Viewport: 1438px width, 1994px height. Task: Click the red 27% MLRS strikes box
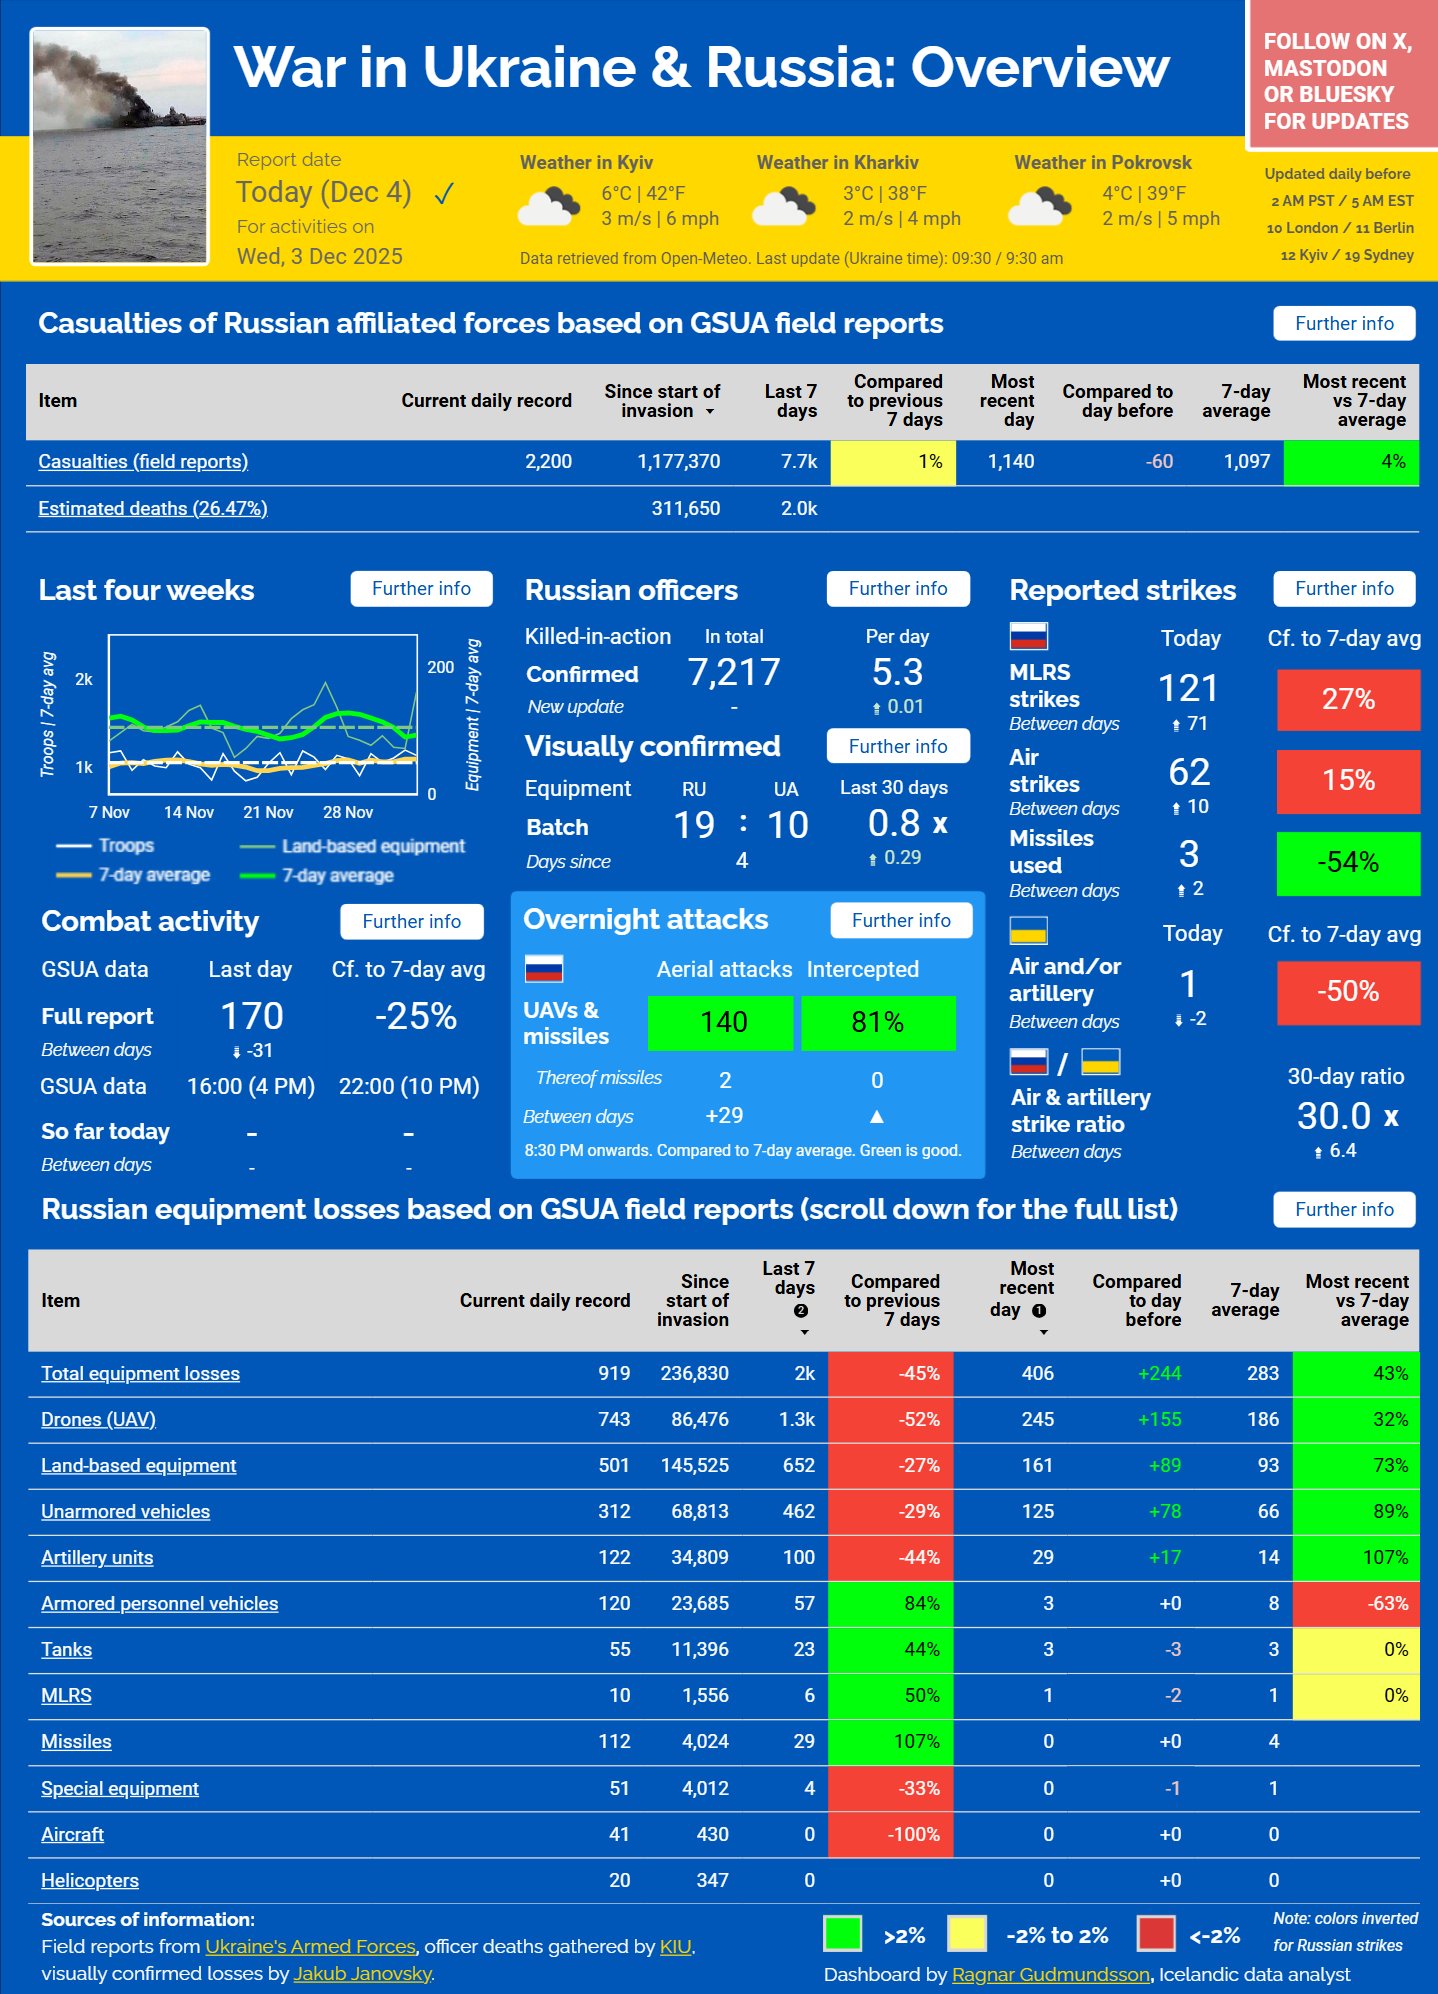click(x=1348, y=699)
